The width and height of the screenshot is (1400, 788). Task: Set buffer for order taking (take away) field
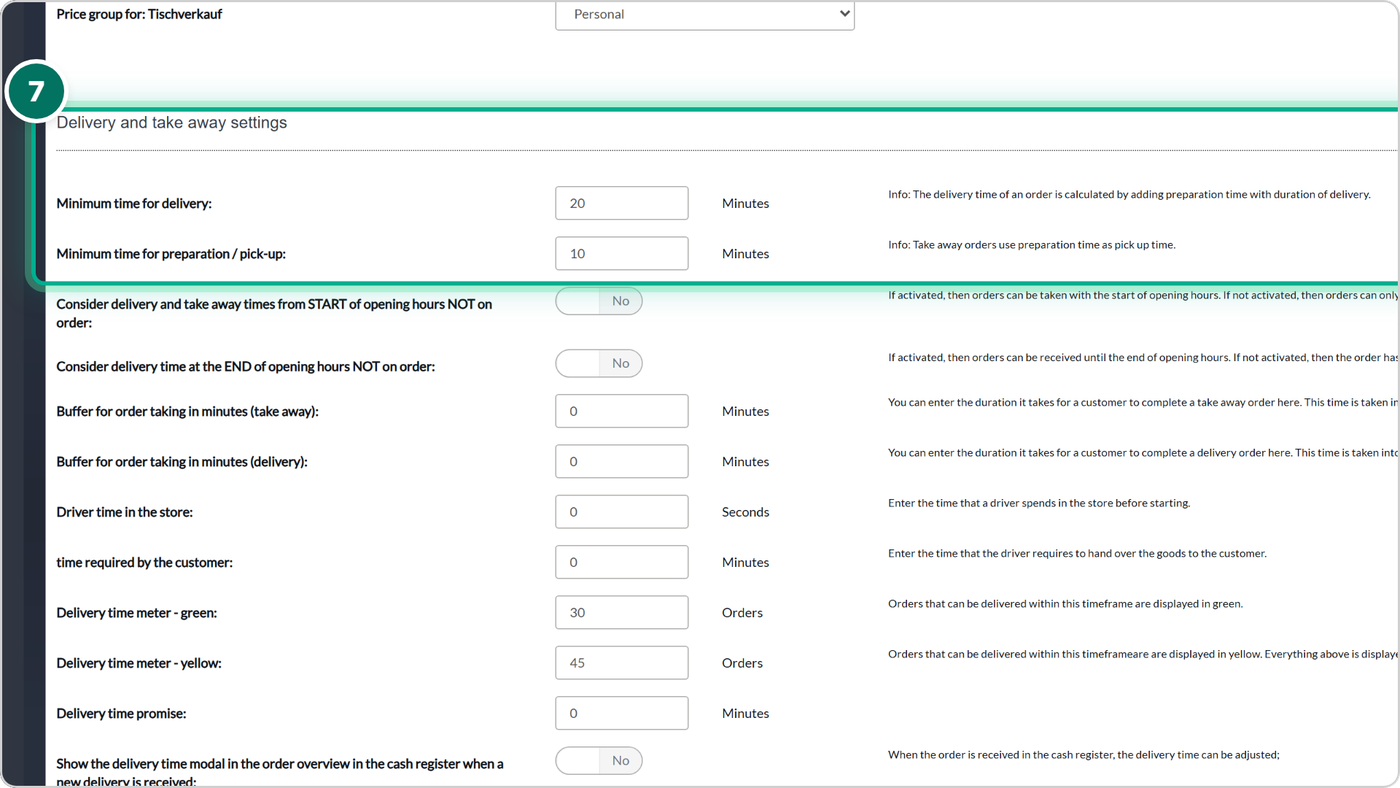(622, 411)
